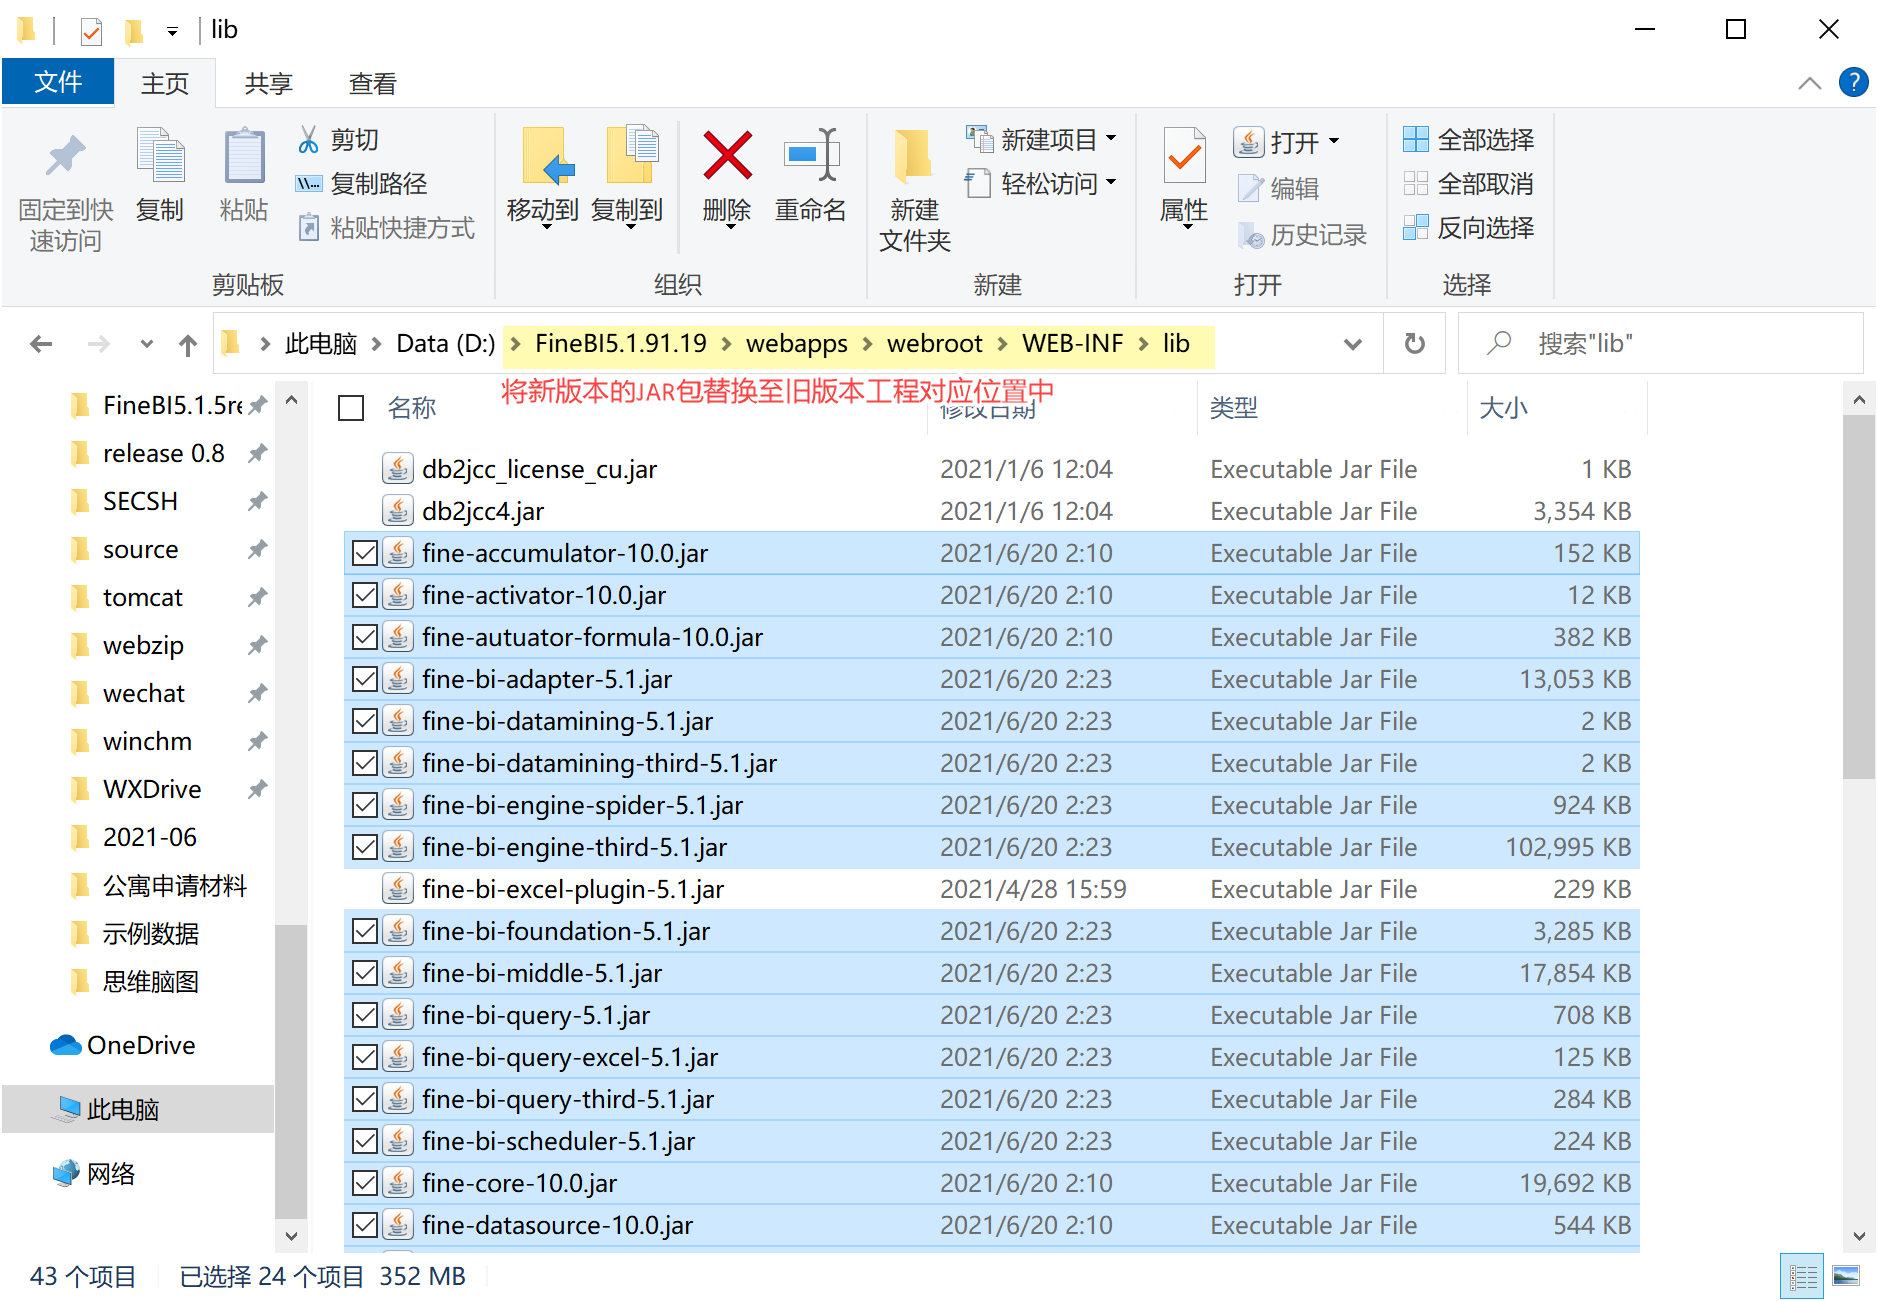Select the db2jcc4.jar file
The width and height of the screenshot is (1878, 1301).
(483, 511)
